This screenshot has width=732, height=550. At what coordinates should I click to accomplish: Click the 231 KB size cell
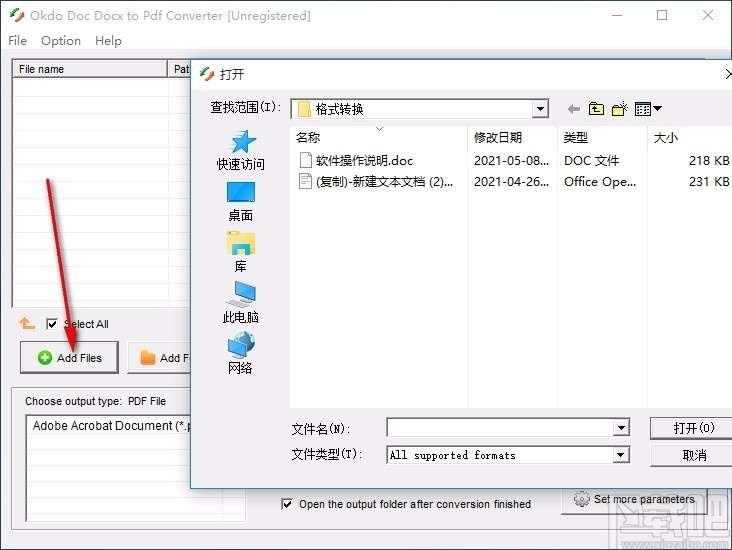[709, 182]
